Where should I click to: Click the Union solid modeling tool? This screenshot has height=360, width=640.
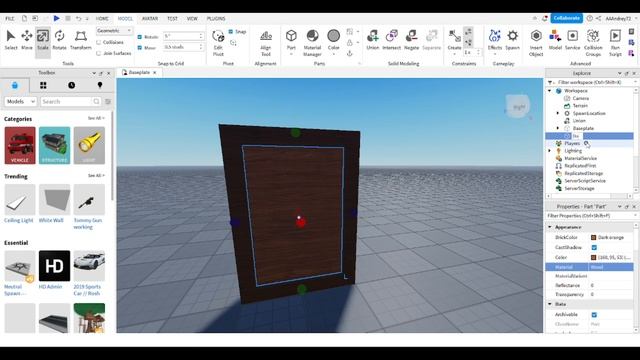coord(372,40)
